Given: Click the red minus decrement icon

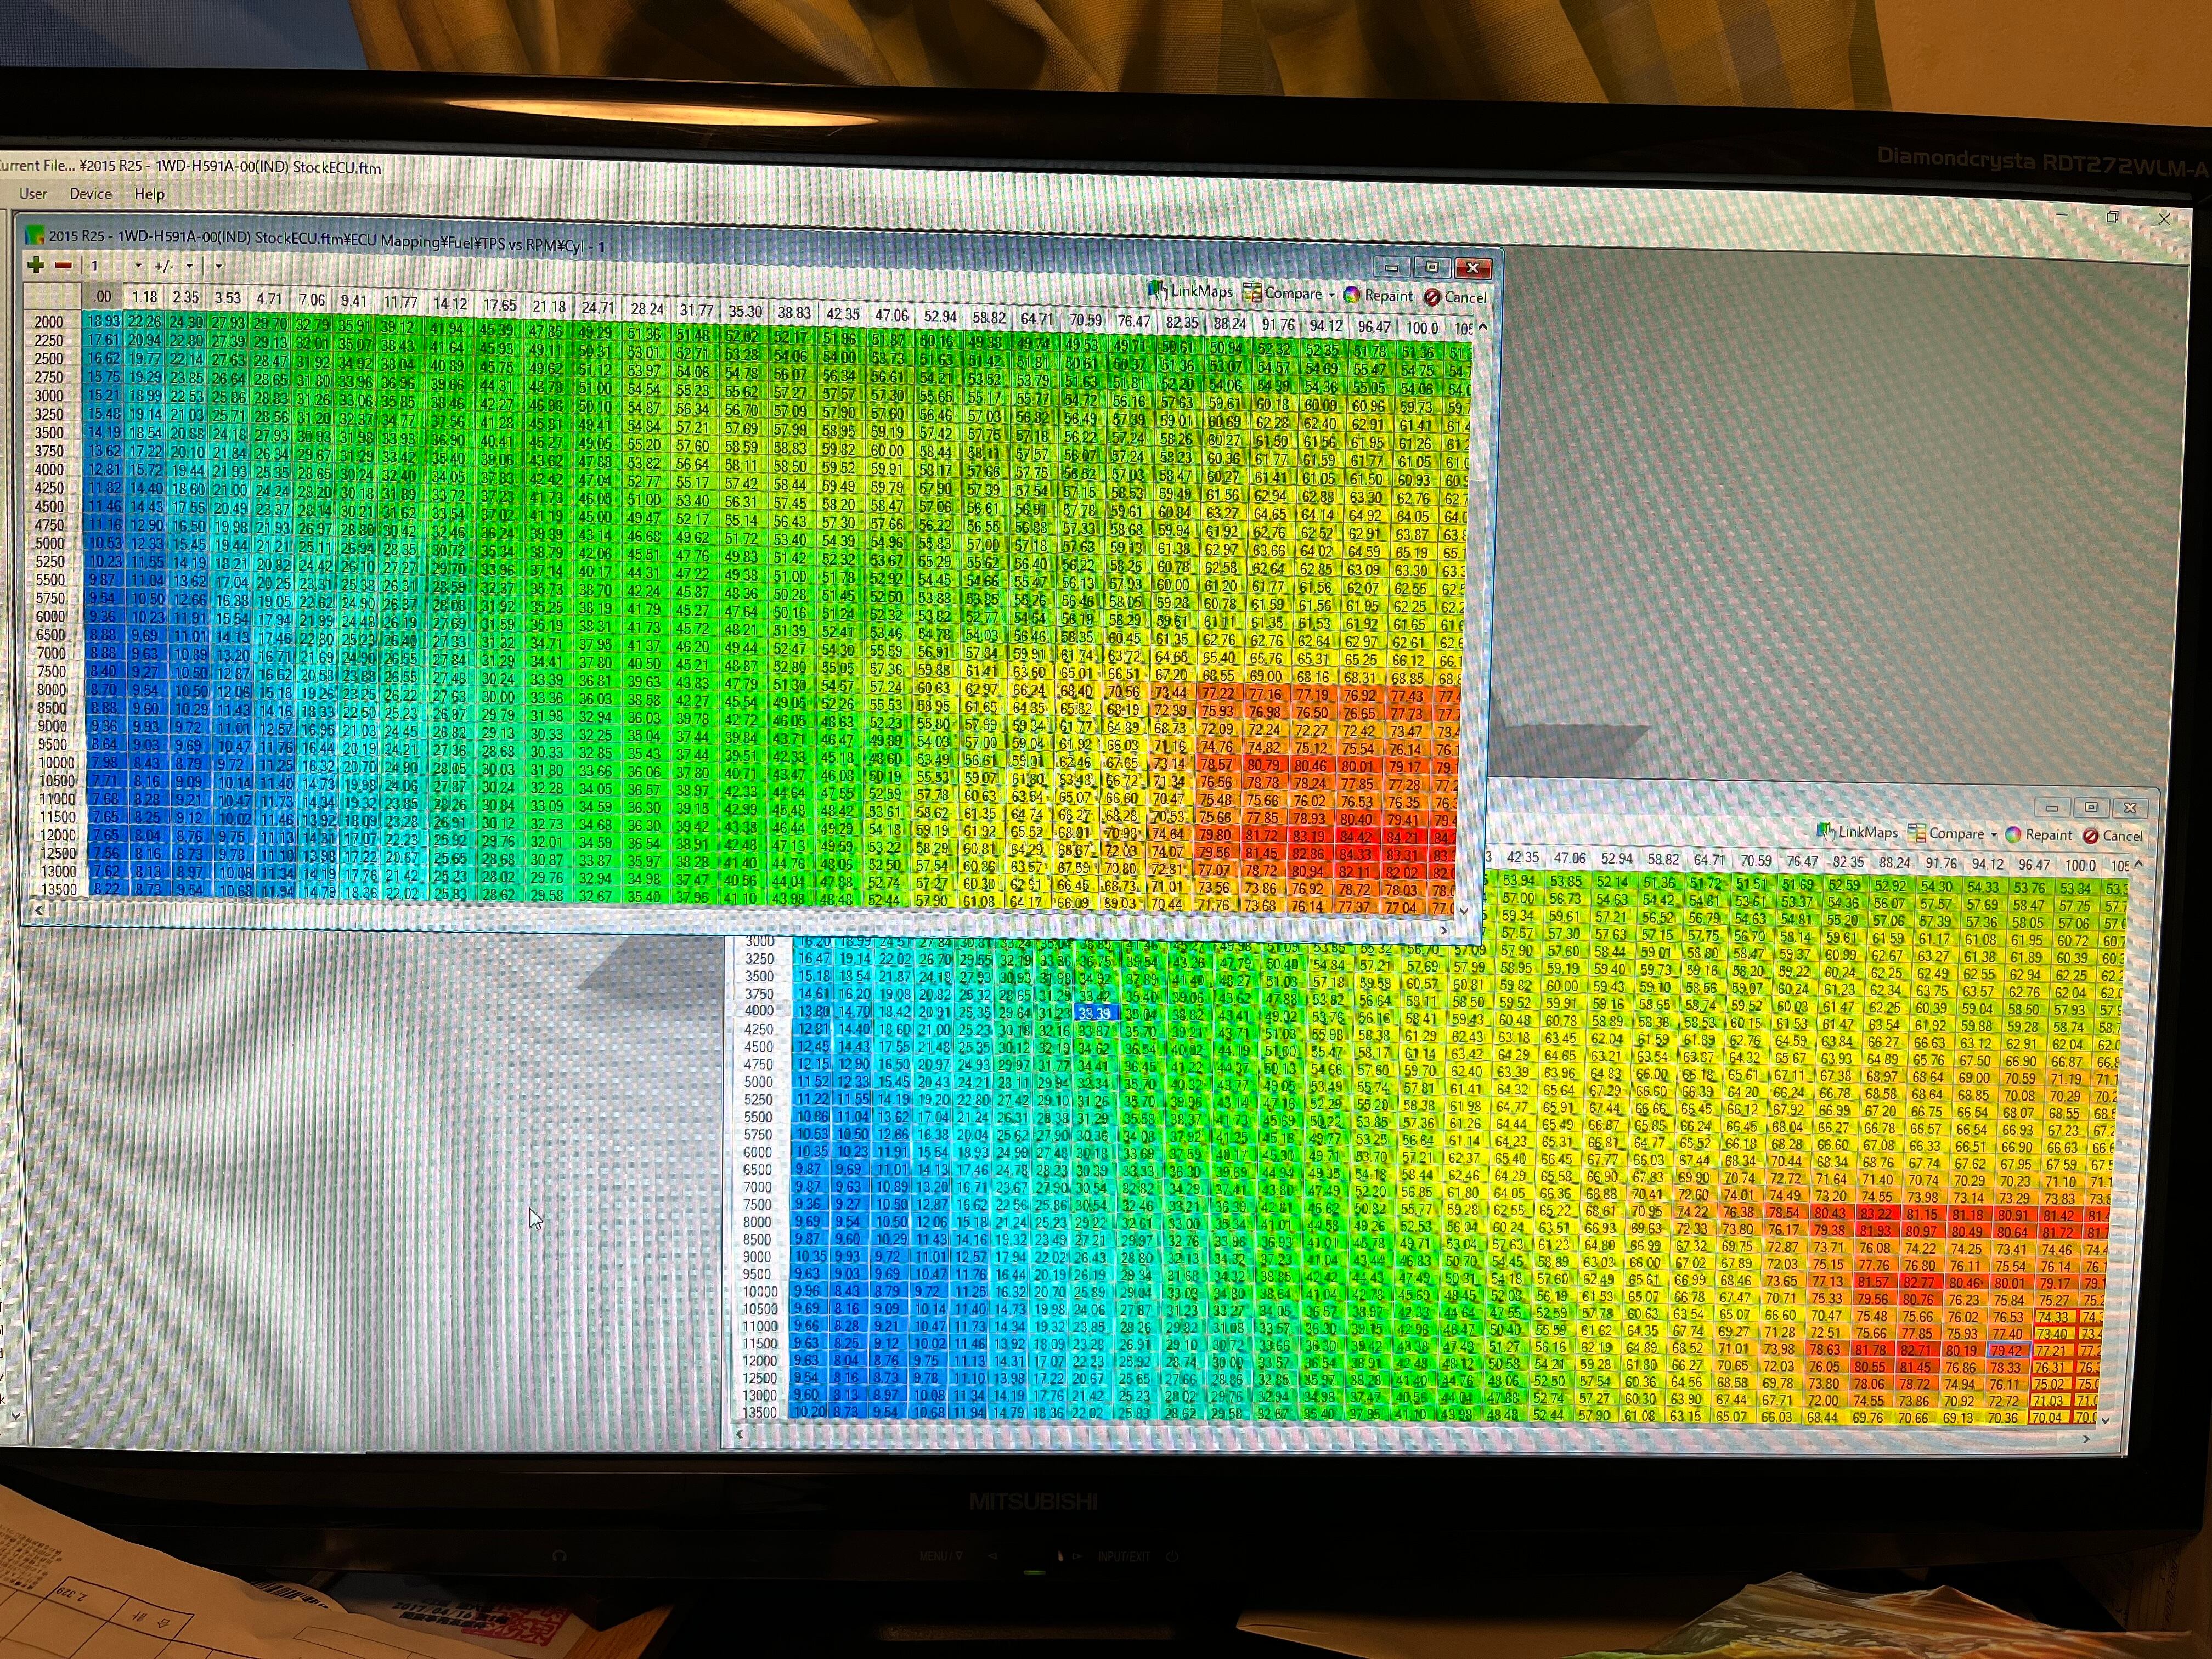Looking at the screenshot, I should point(64,265).
